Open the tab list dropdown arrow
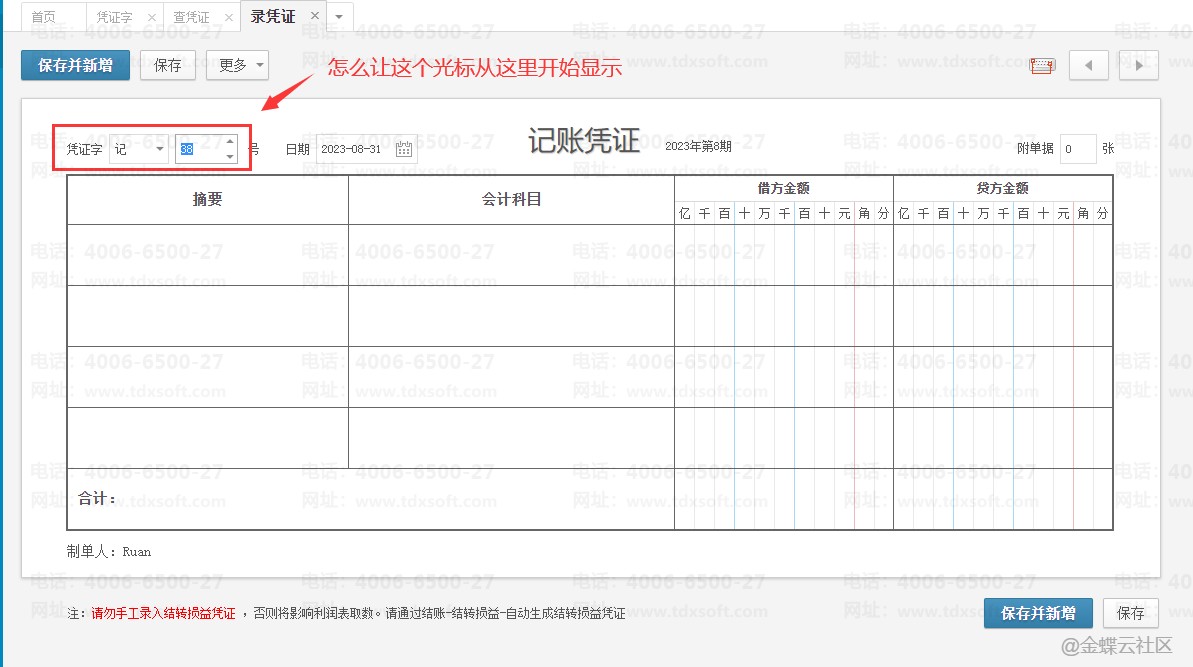The width and height of the screenshot is (1193, 667). 339,17
